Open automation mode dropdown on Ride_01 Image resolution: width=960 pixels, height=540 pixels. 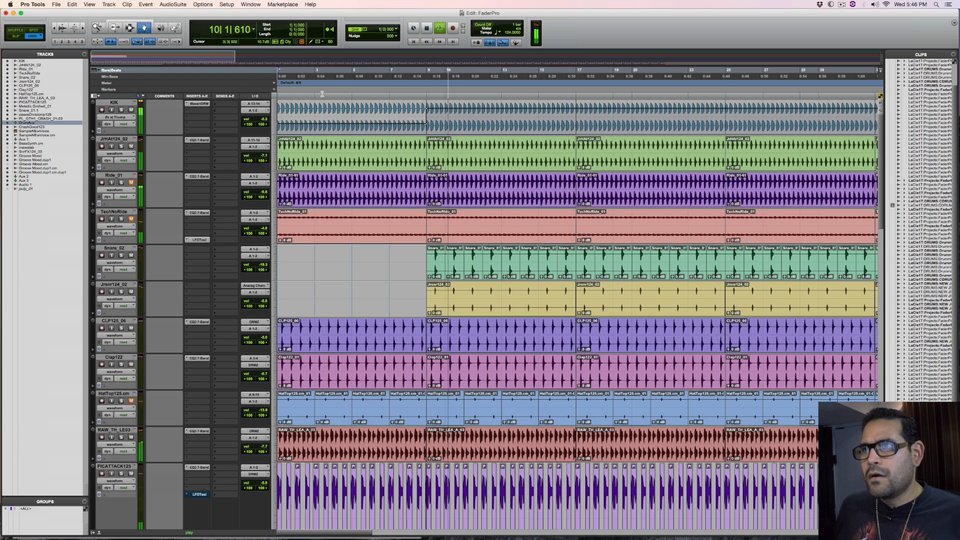125,197
